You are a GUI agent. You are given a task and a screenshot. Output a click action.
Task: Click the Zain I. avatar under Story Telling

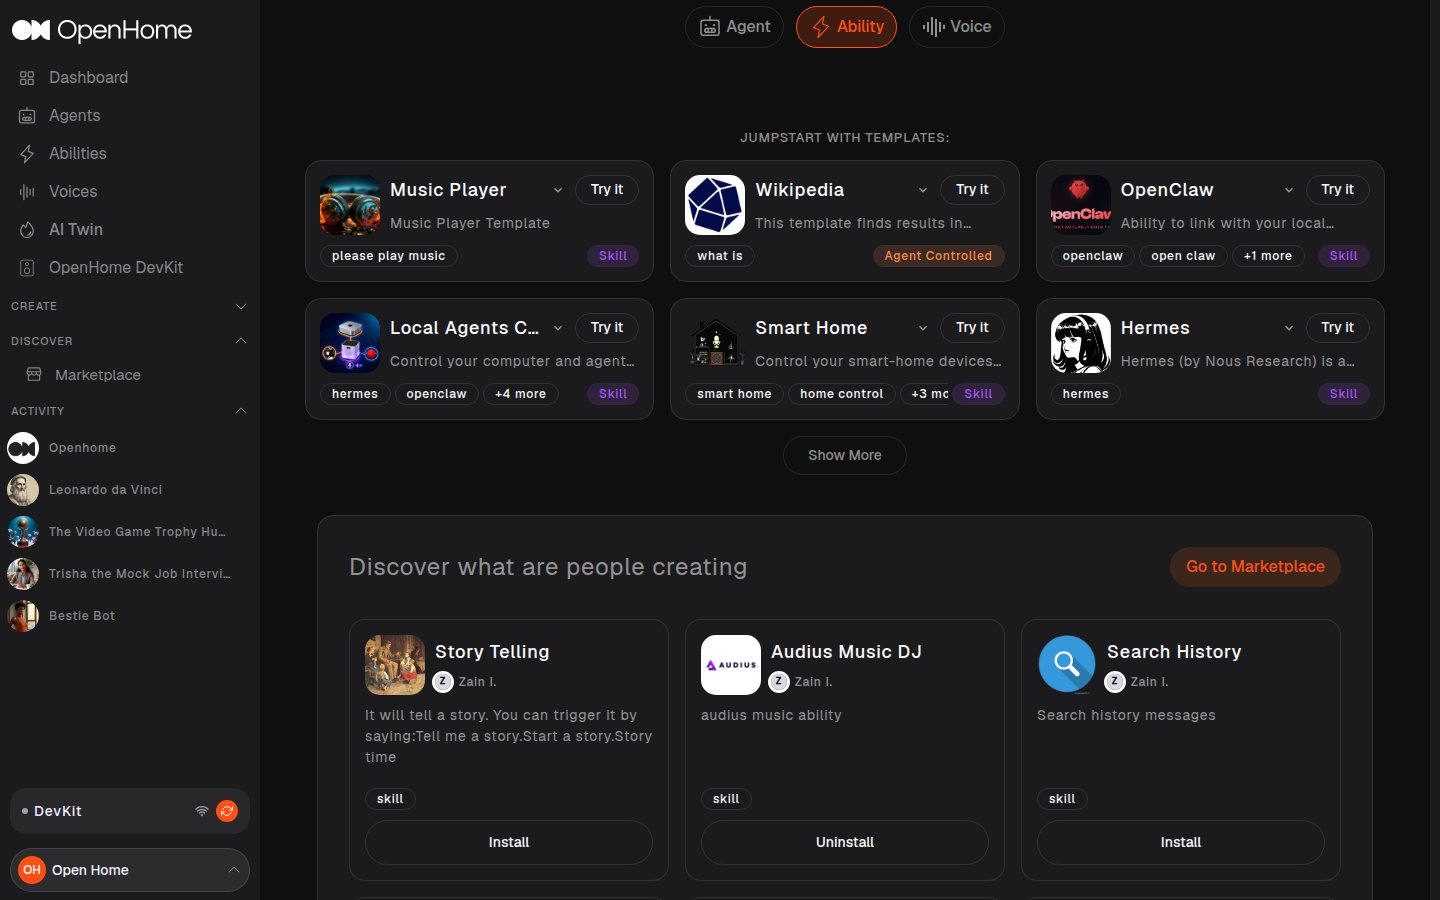point(443,682)
